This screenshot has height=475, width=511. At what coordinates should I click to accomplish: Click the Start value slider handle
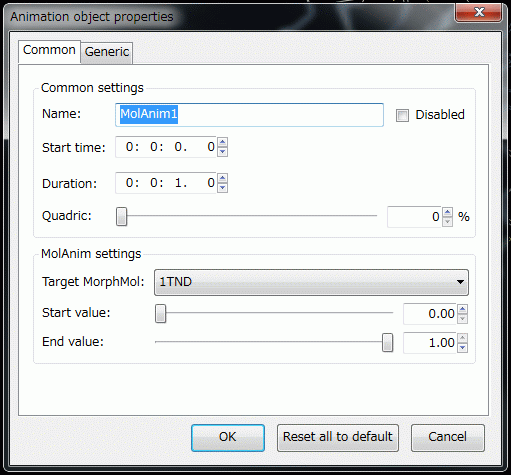pyautogui.click(x=160, y=314)
